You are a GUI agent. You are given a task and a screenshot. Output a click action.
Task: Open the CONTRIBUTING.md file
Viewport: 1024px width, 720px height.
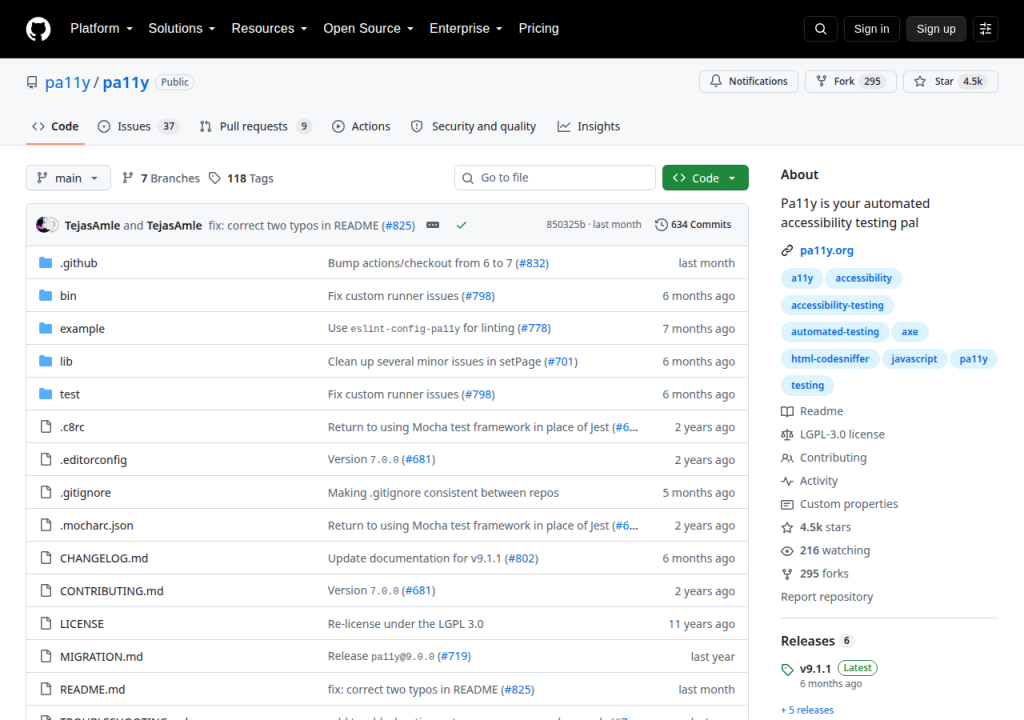[x=112, y=591]
